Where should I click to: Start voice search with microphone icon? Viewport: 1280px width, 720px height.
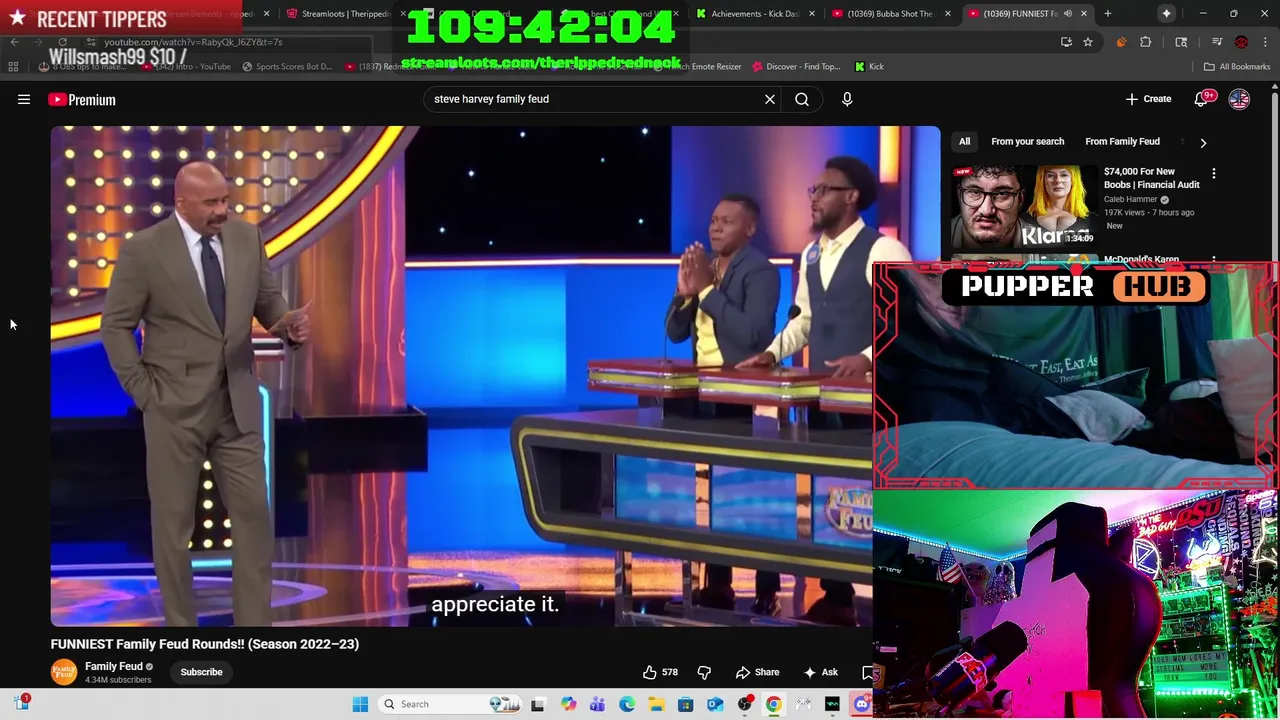tap(847, 99)
